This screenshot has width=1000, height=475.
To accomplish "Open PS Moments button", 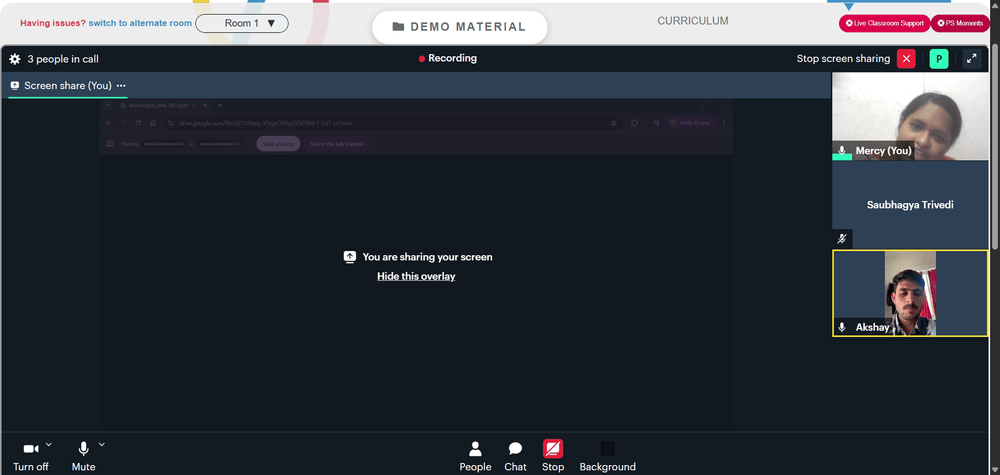I will point(960,23).
